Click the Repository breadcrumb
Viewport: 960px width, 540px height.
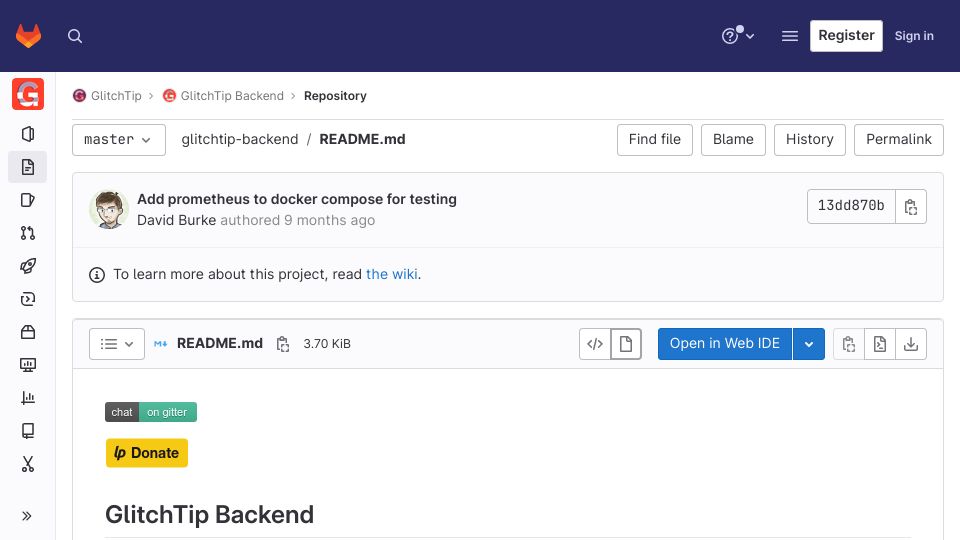coord(335,96)
